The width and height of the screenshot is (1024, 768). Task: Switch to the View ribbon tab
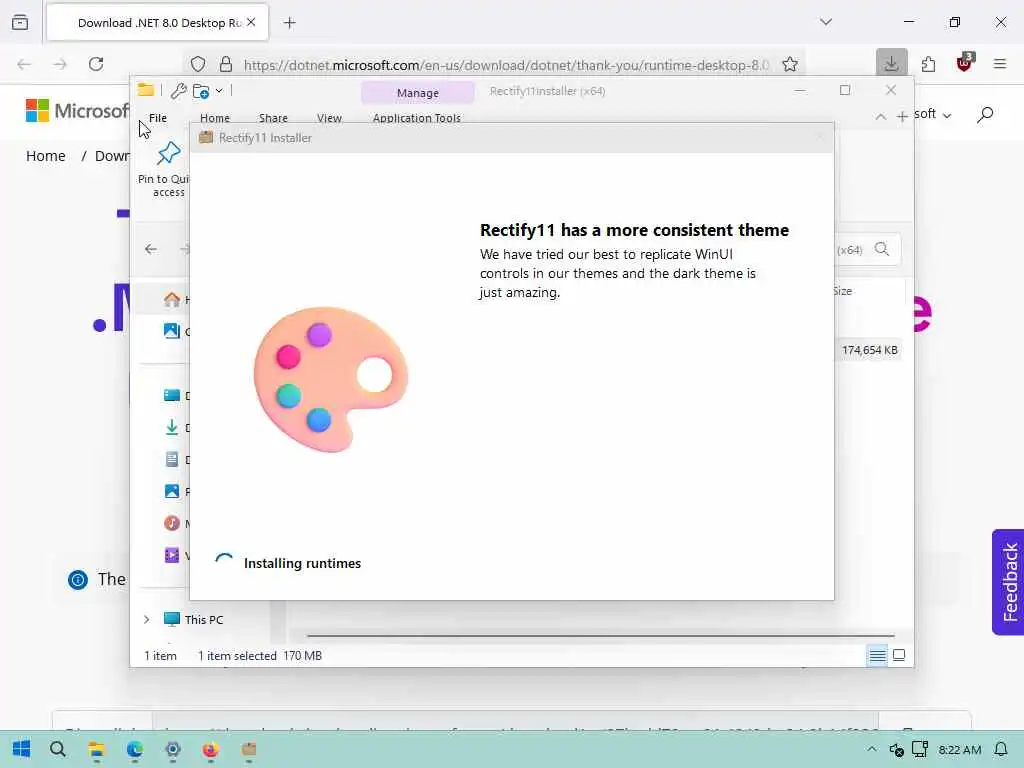(329, 118)
